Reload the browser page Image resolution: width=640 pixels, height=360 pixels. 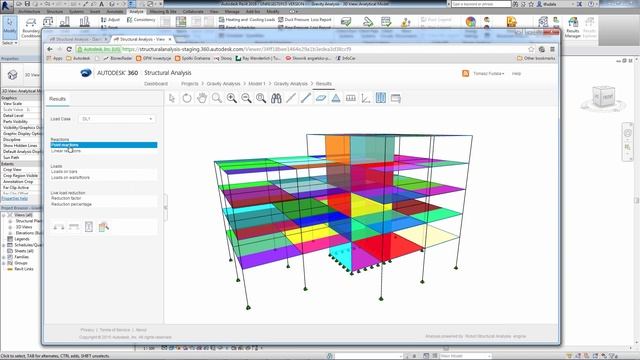69,49
